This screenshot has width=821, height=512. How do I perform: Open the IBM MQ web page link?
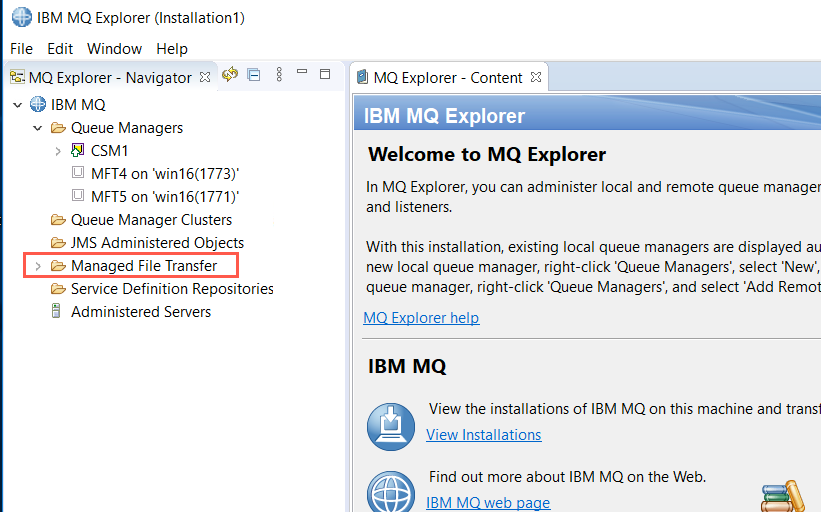(x=488, y=503)
